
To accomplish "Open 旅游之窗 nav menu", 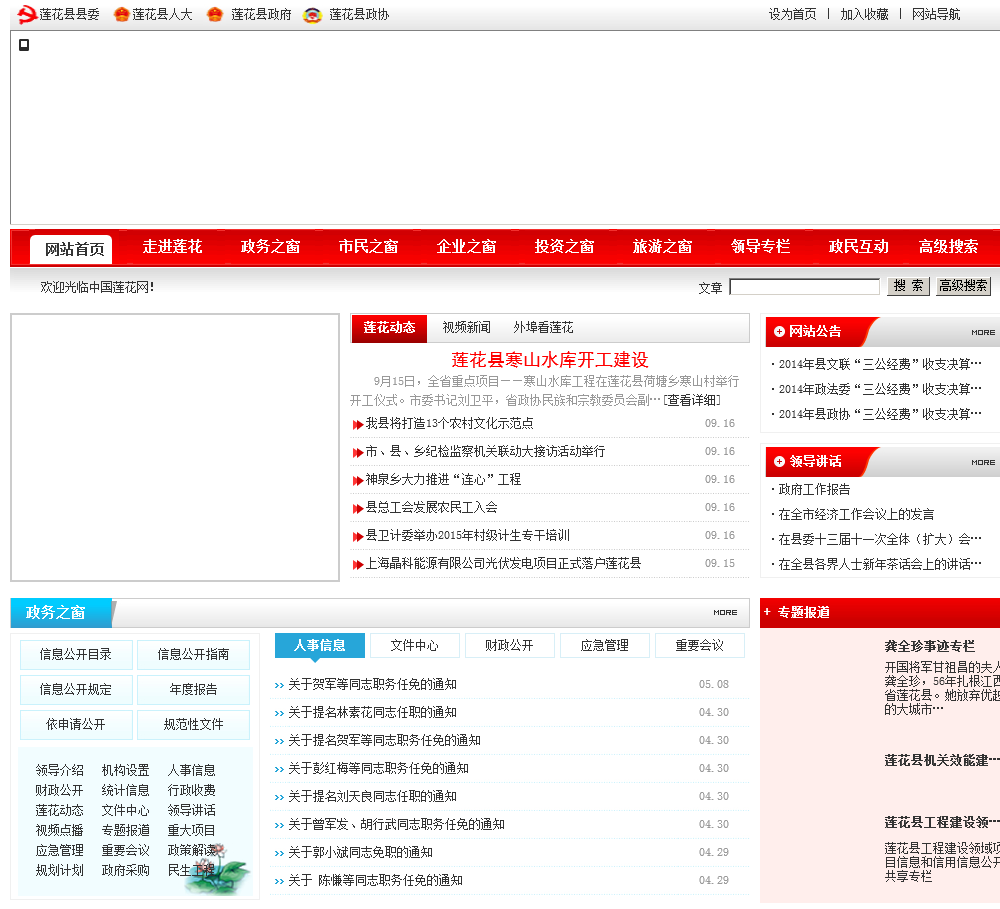I will pyautogui.click(x=663, y=246).
